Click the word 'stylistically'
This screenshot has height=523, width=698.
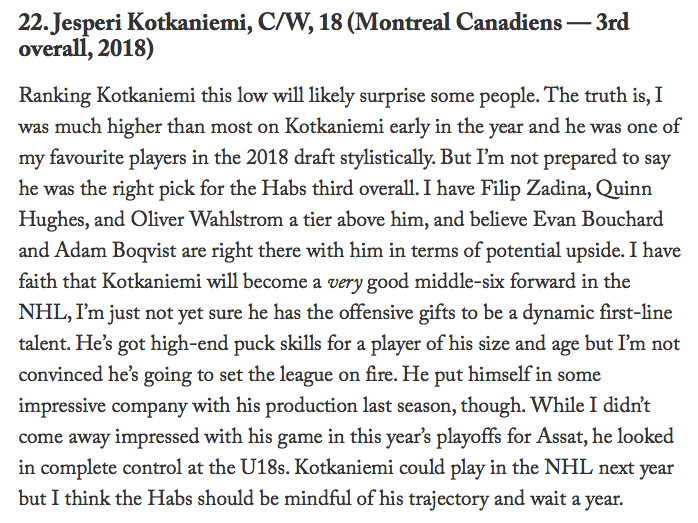[387, 158]
